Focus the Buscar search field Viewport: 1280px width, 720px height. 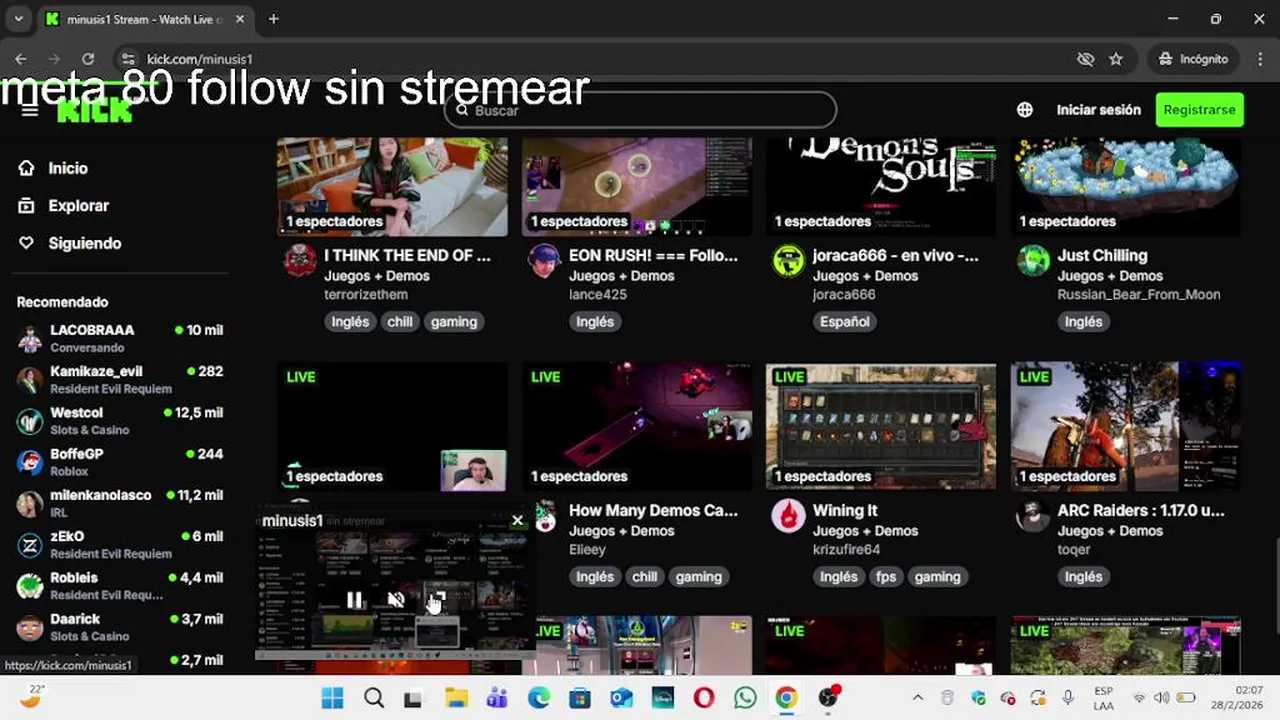pos(640,110)
